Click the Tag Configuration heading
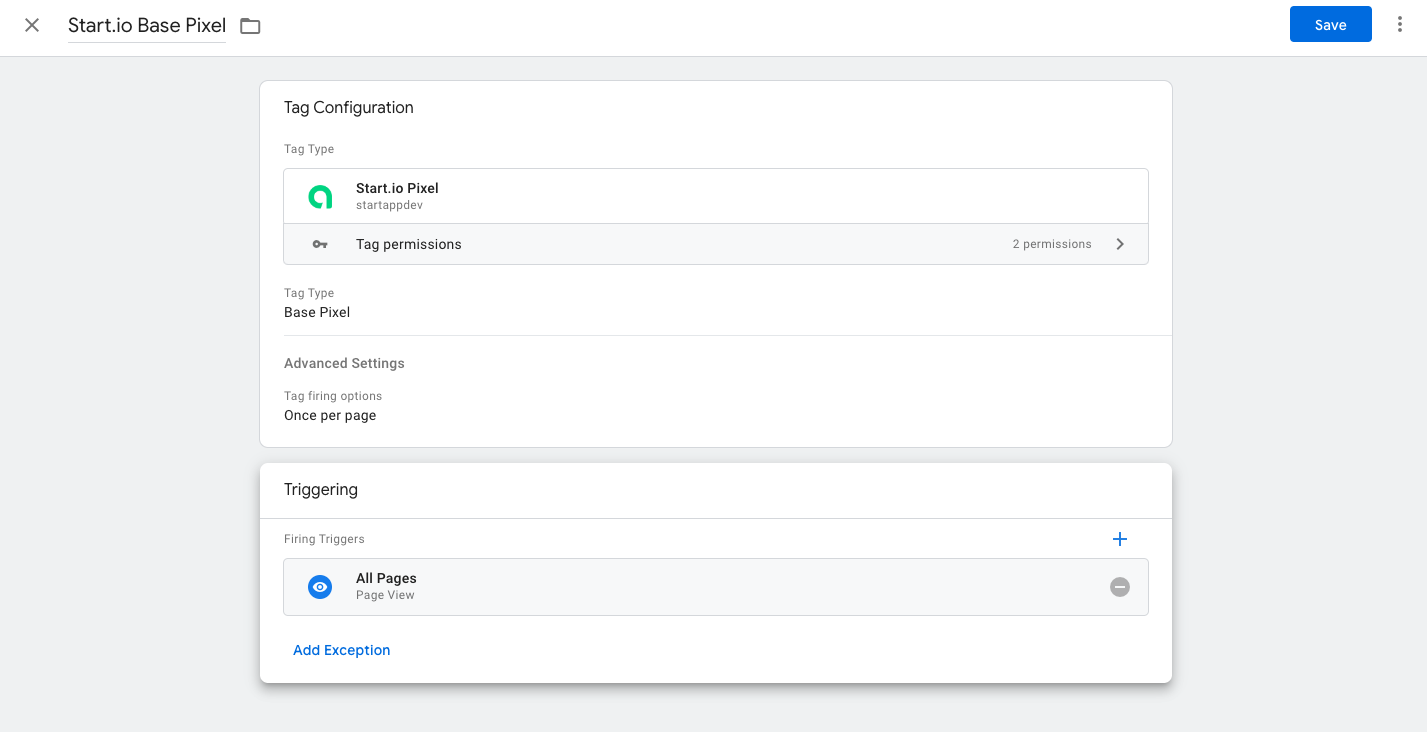 349,107
